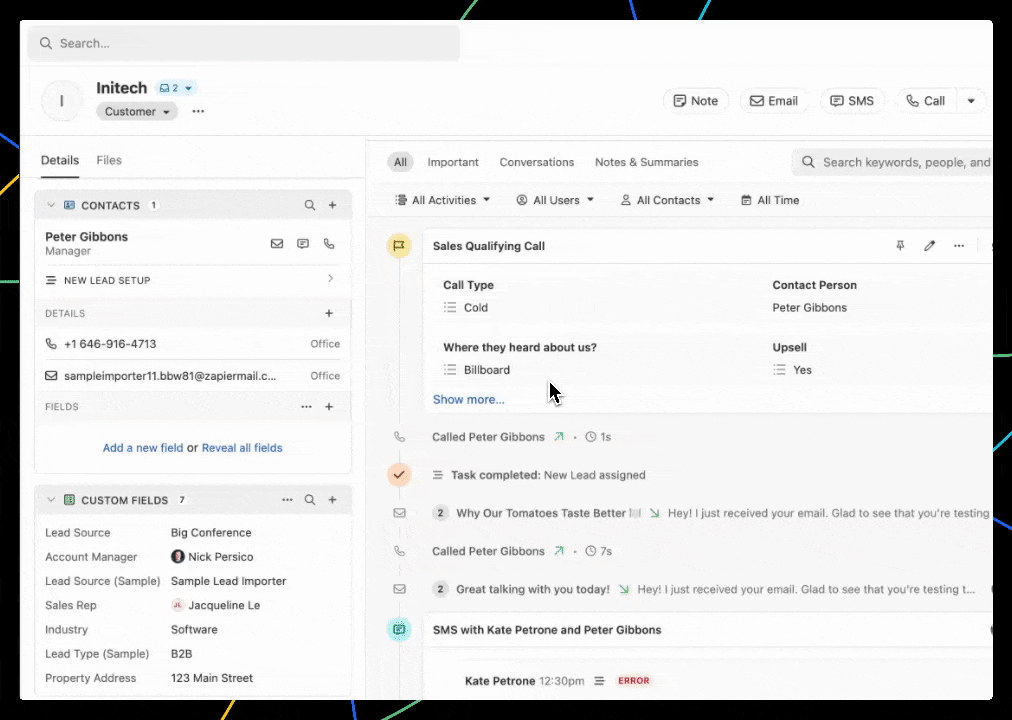The height and width of the screenshot is (720, 1012).
Task: Open Great talking with you today! email
Action: (x=532, y=589)
